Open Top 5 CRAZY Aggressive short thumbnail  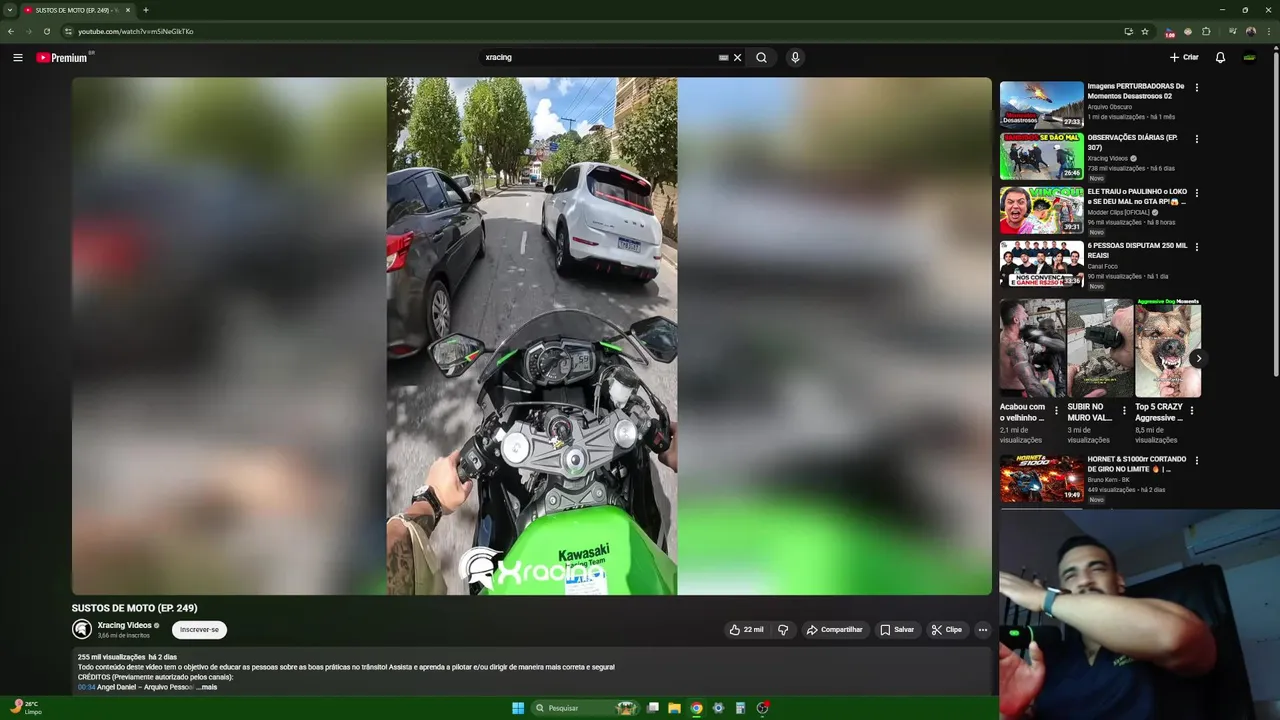1167,348
